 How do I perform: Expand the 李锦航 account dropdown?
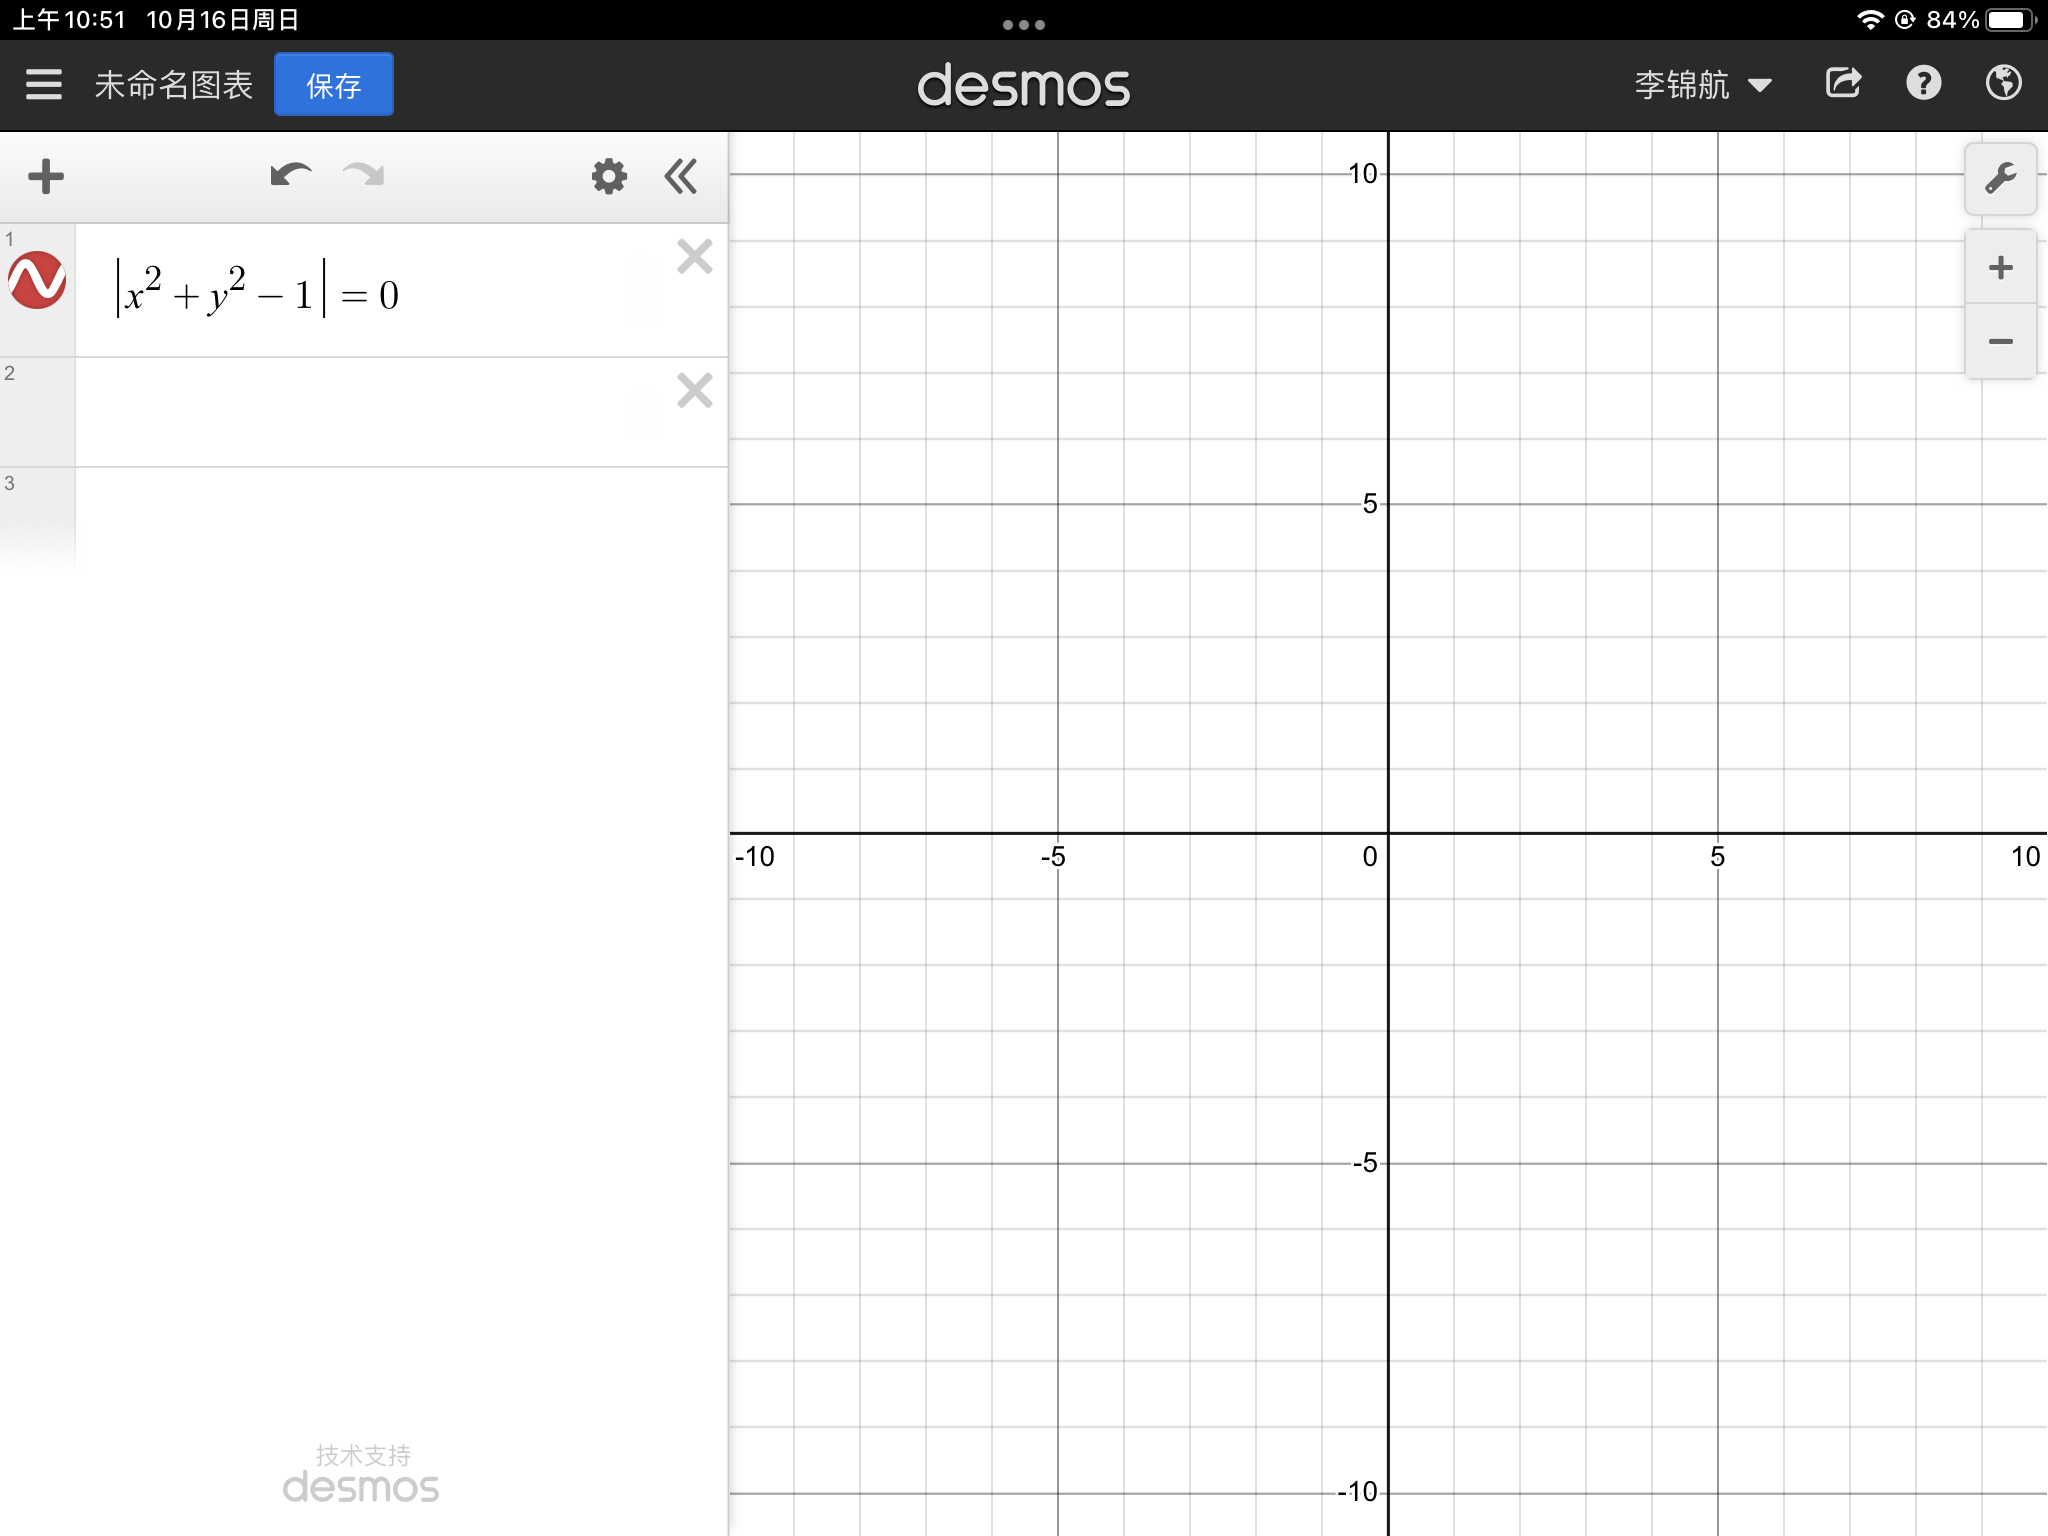click(x=1702, y=85)
